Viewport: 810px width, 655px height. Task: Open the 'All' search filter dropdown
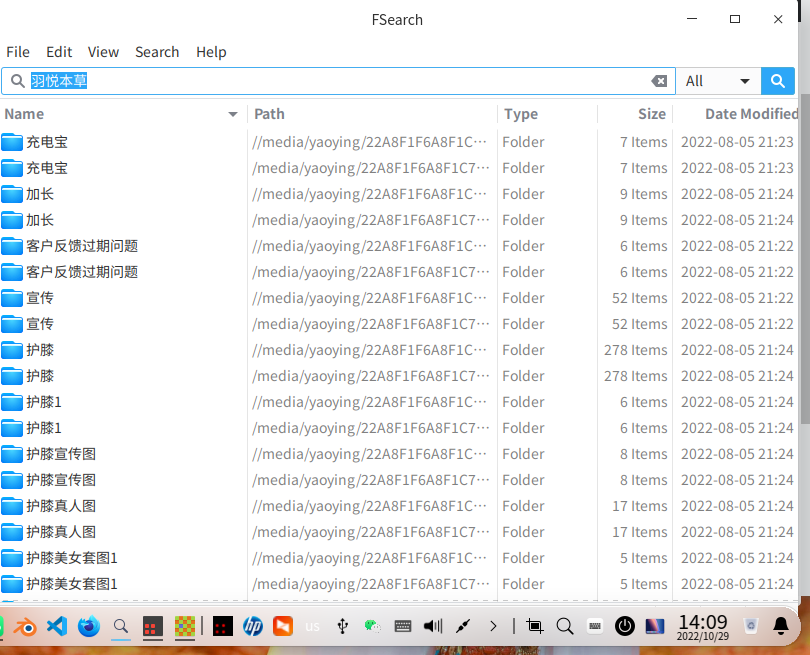tap(718, 80)
